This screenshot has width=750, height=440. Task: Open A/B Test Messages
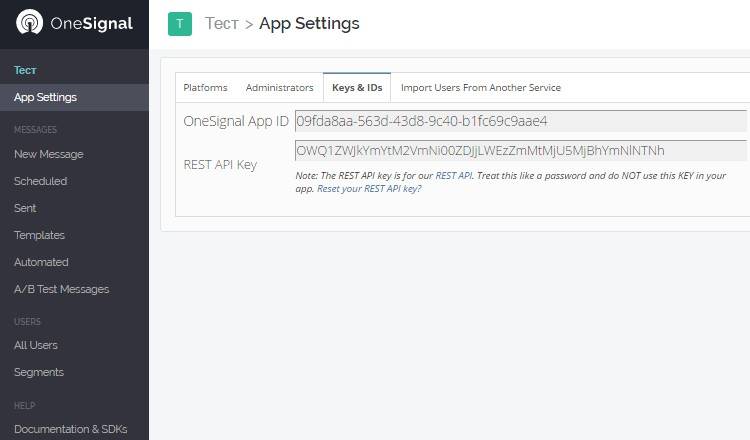pos(62,289)
